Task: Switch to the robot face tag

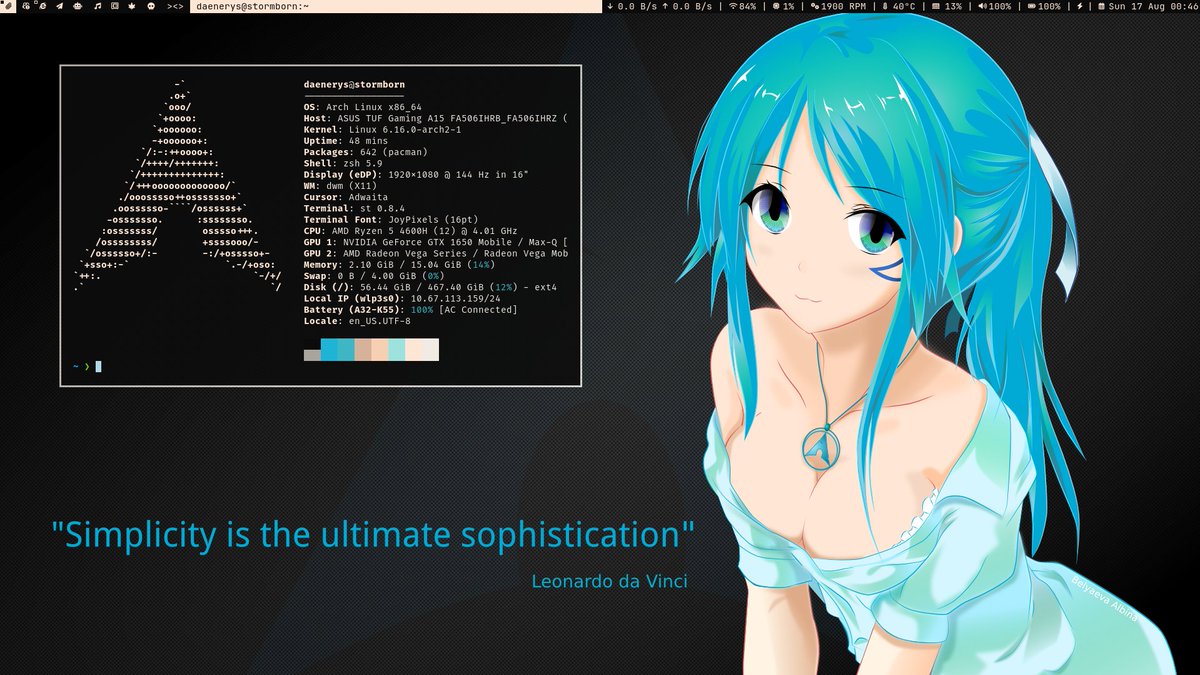Action: point(78,6)
